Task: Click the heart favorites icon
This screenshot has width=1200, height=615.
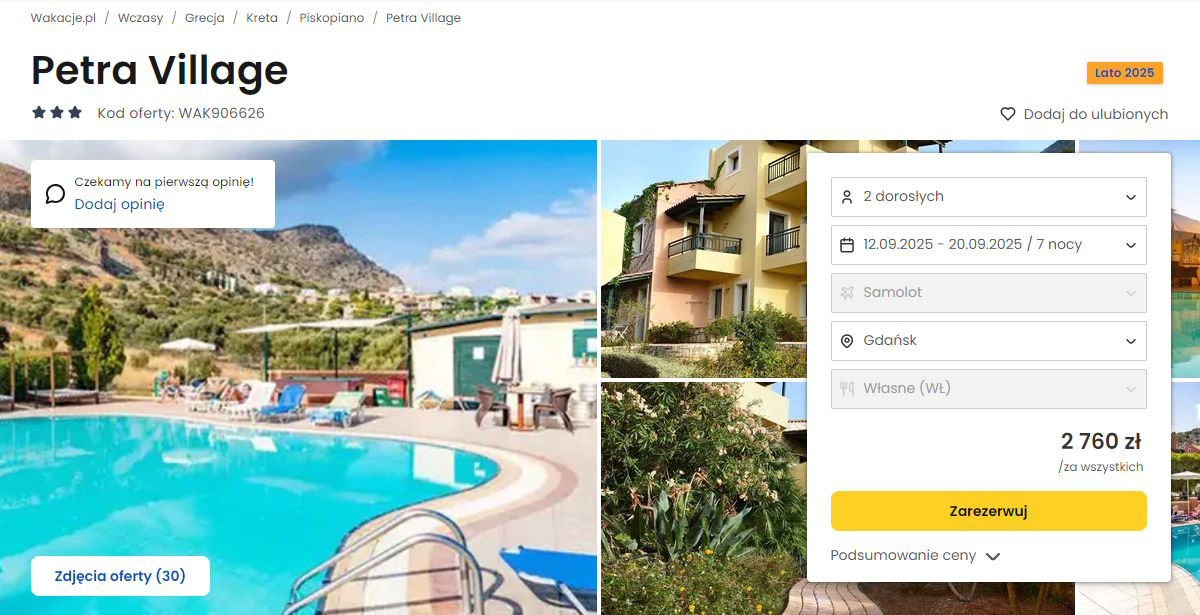Action: (1008, 115)
